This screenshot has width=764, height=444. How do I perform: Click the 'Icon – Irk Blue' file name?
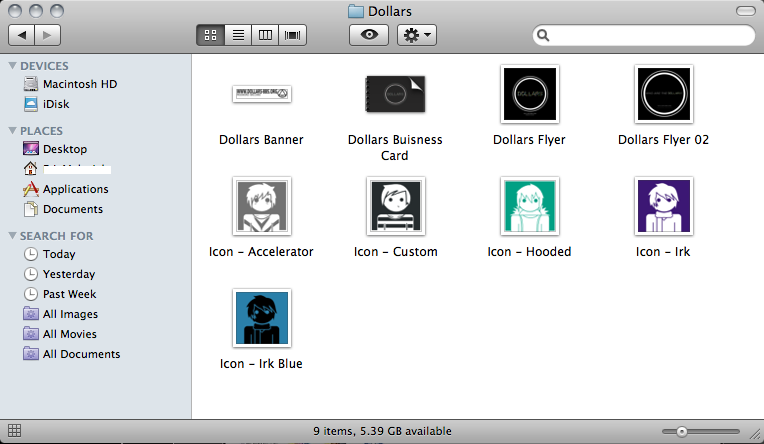(x=261, y=364)
